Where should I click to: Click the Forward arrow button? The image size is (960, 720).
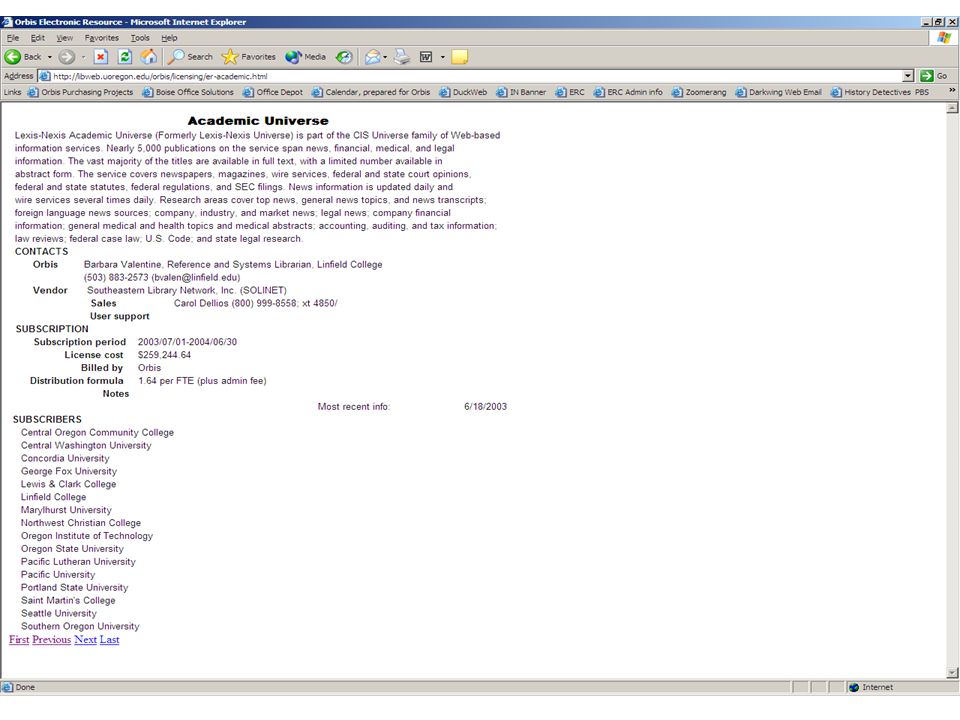tap(67, 57)
